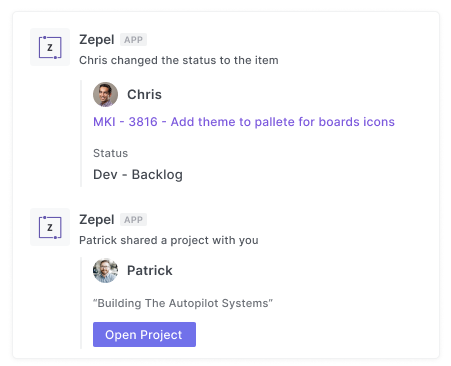Click "Chris changed the status to the item" text

click(179, 60)
